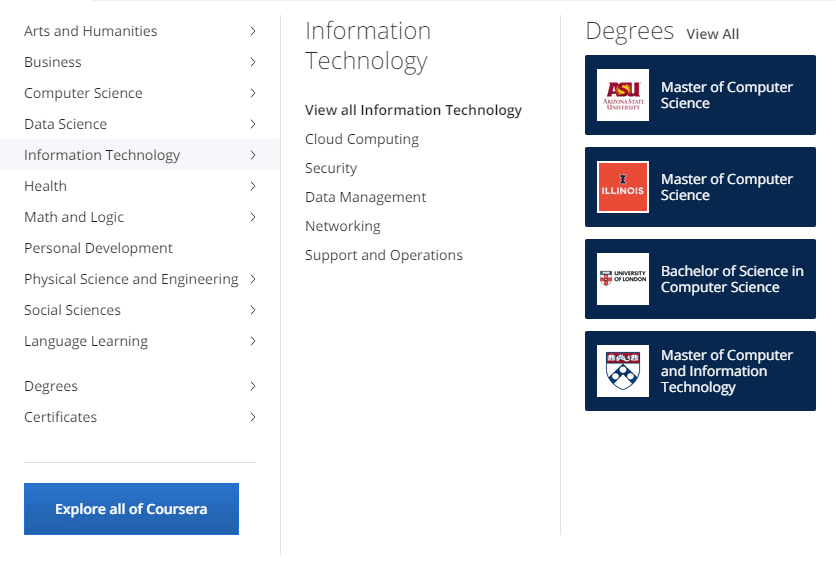The image size is (836, 571).
Task: Expand the Information Technology chevron
Action: (253, 155)
